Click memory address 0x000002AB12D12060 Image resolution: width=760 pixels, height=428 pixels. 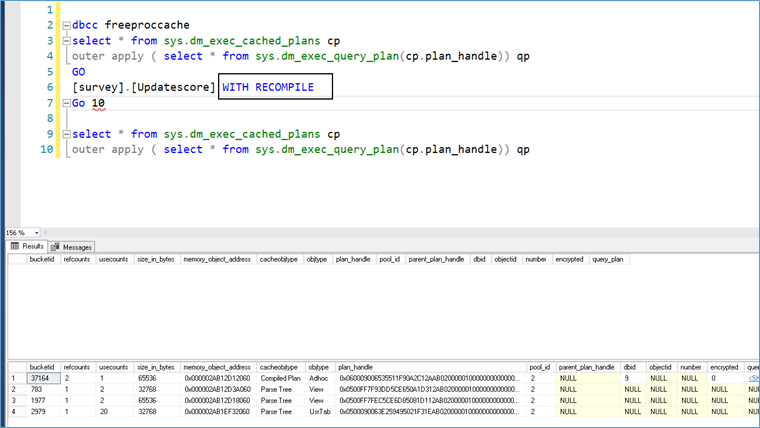[x=217, y=378]
